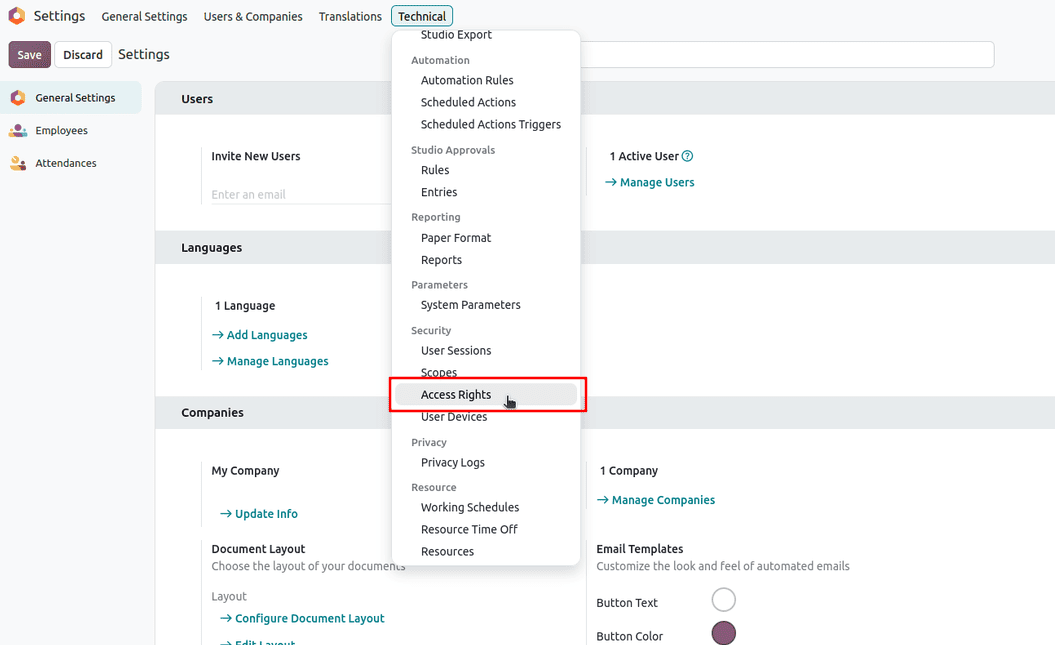
Task: Focus the invite email input field
Action: (x=301, y=194)
